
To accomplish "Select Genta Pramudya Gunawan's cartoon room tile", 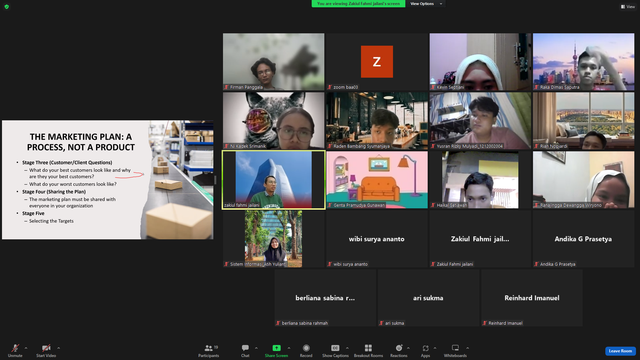I will (377, 180).
